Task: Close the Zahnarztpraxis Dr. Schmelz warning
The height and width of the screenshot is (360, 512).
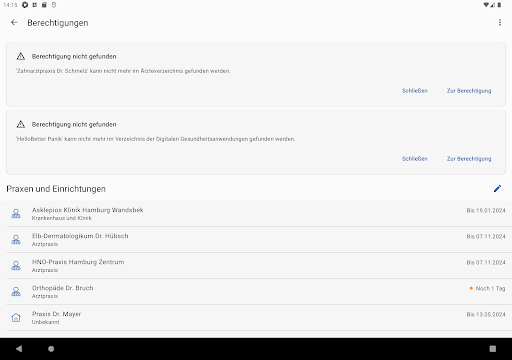Action: pyautogui.click(x=415, y=91)
